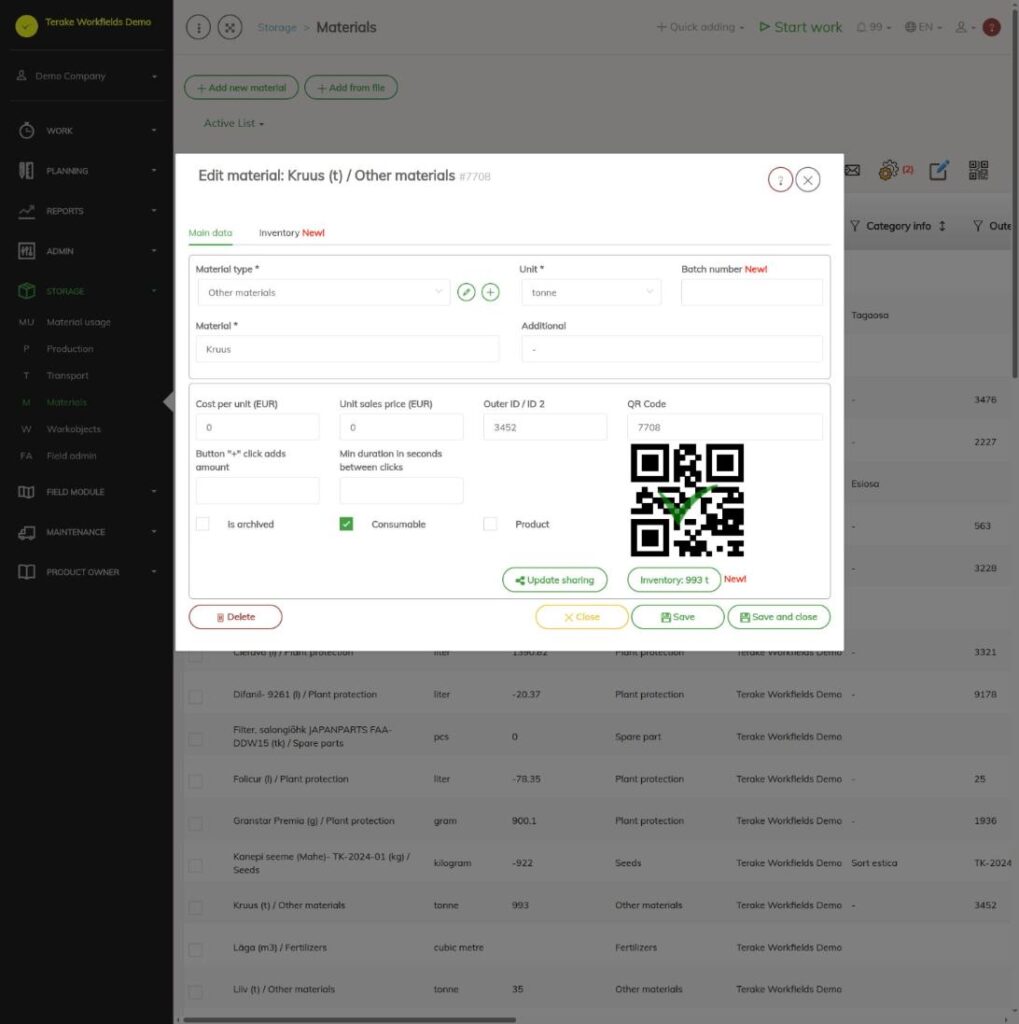Select checkbox for Difanil- 9261 row

[x=195, y=697]
